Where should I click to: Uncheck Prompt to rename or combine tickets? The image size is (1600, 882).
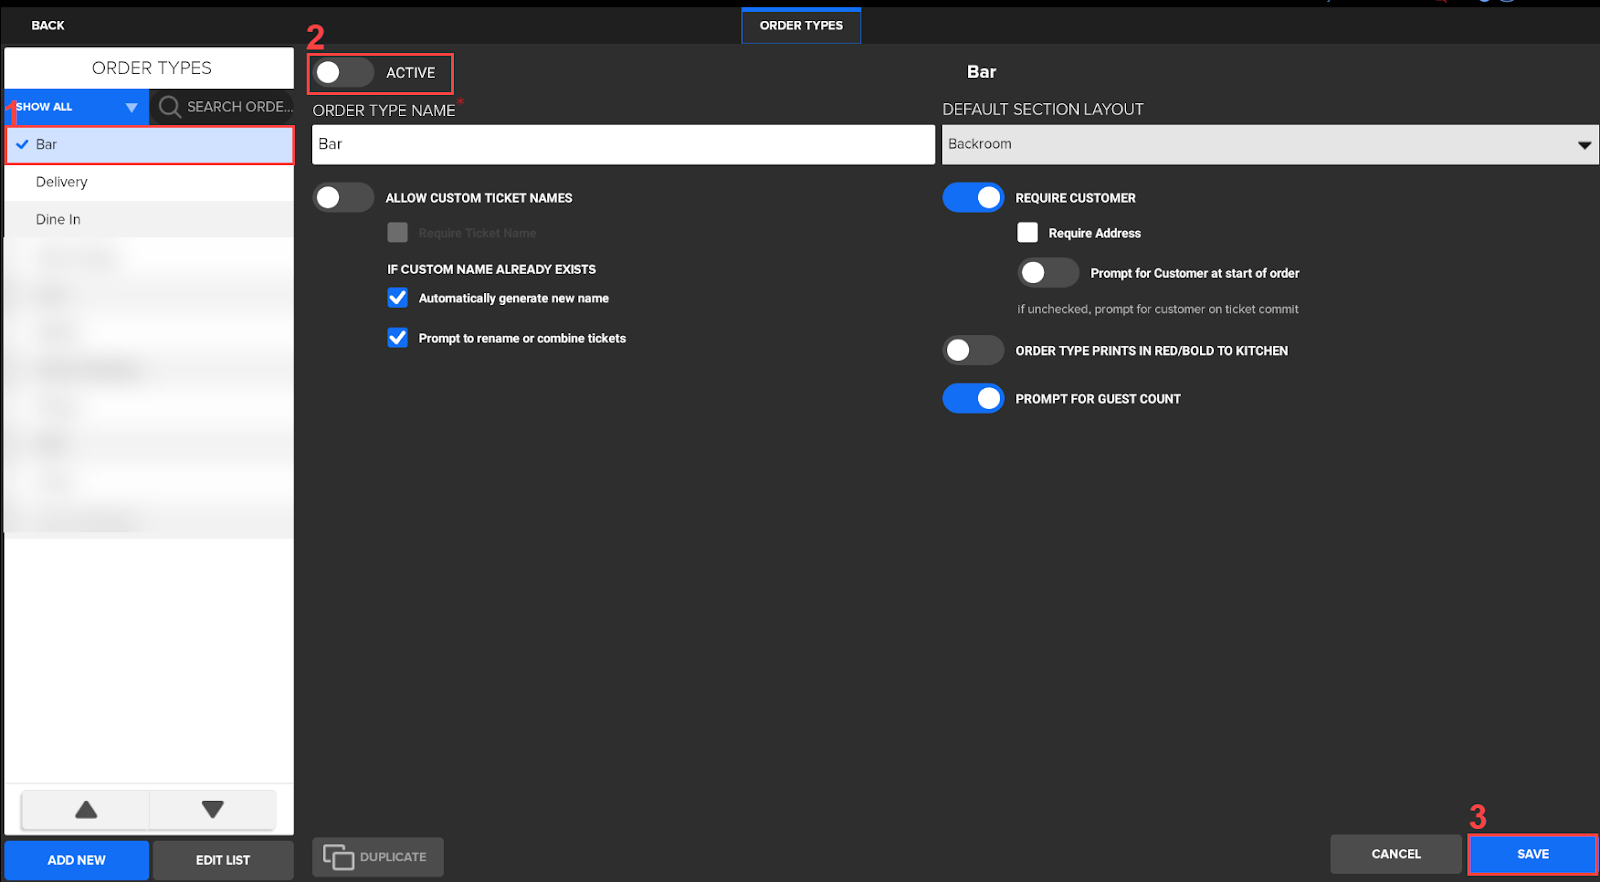click(397, 338)
